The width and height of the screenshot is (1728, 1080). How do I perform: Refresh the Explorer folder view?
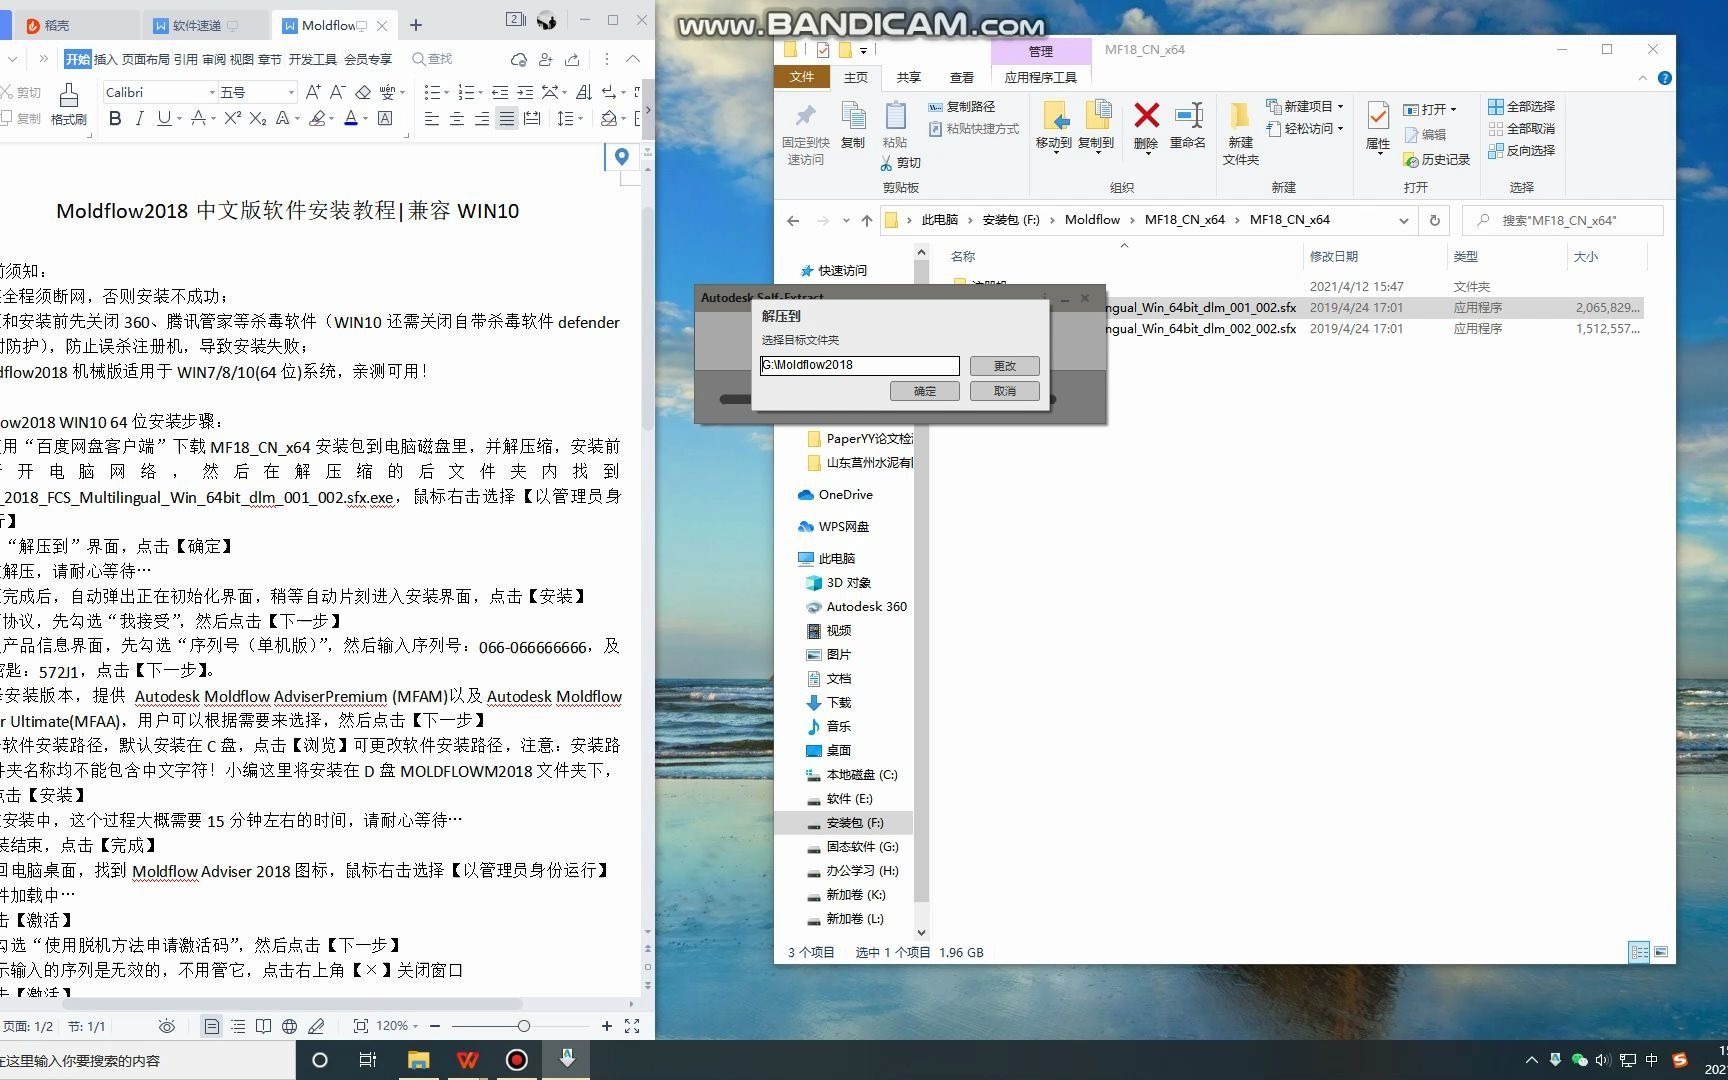click(x=1435, y=220)
